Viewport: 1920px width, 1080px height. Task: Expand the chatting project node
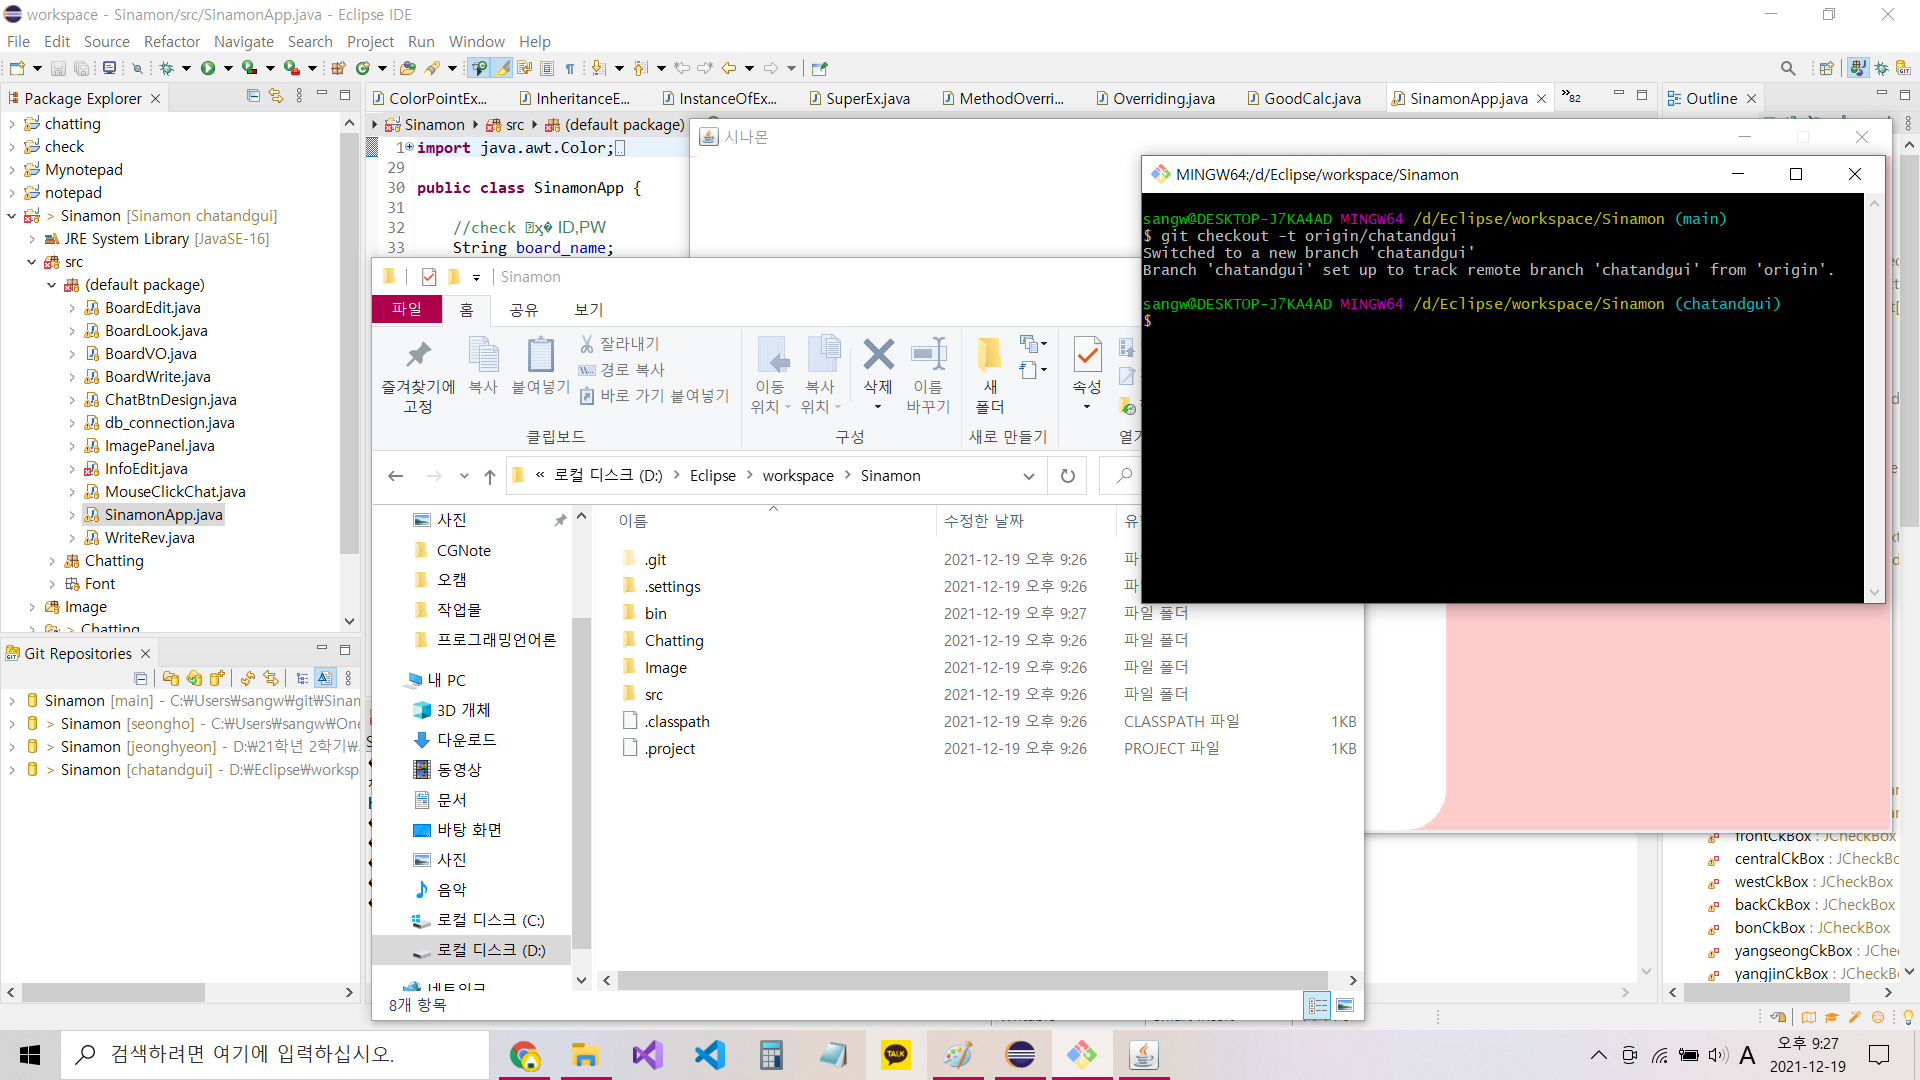(11, 124)
